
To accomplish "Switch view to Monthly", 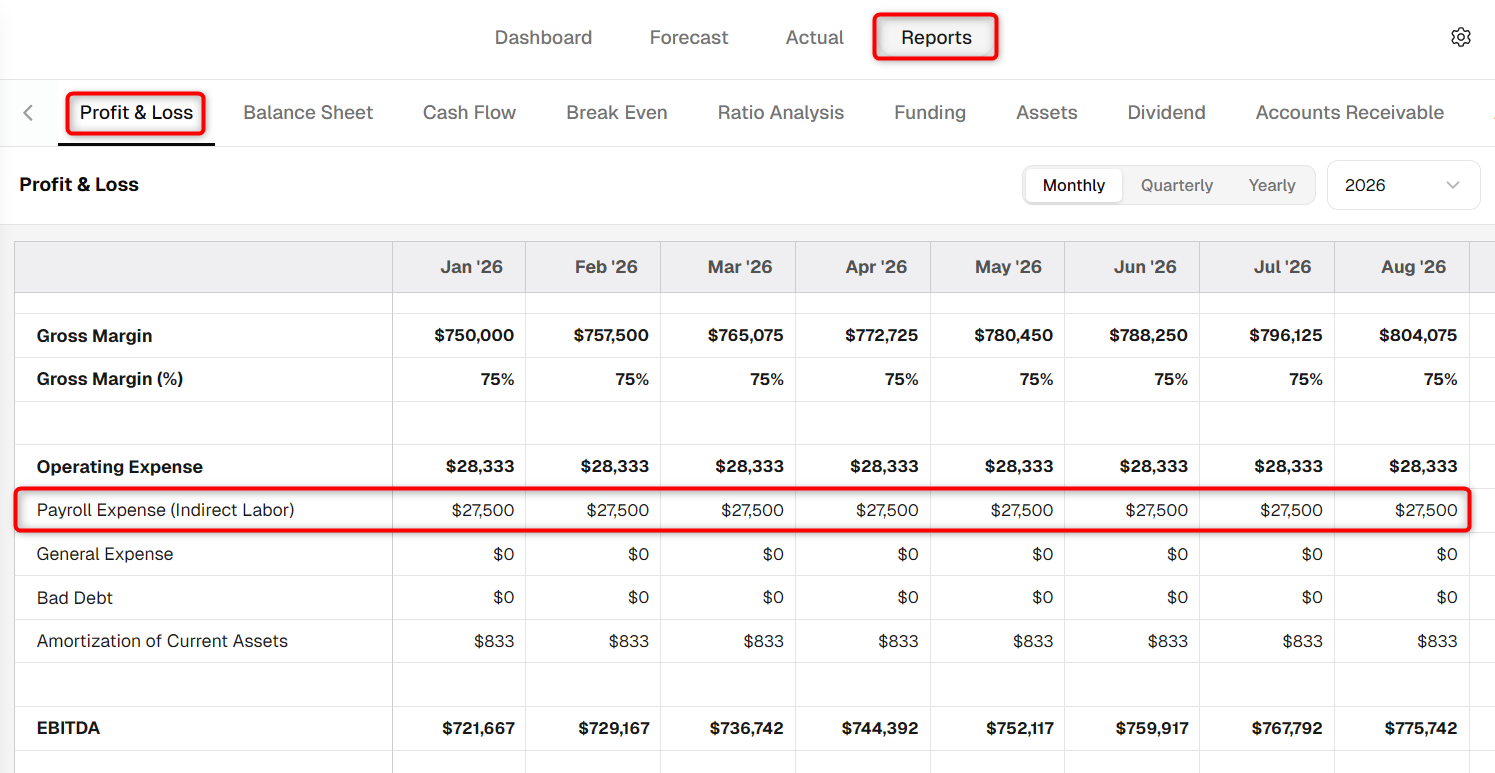I will coord(1073,185).
